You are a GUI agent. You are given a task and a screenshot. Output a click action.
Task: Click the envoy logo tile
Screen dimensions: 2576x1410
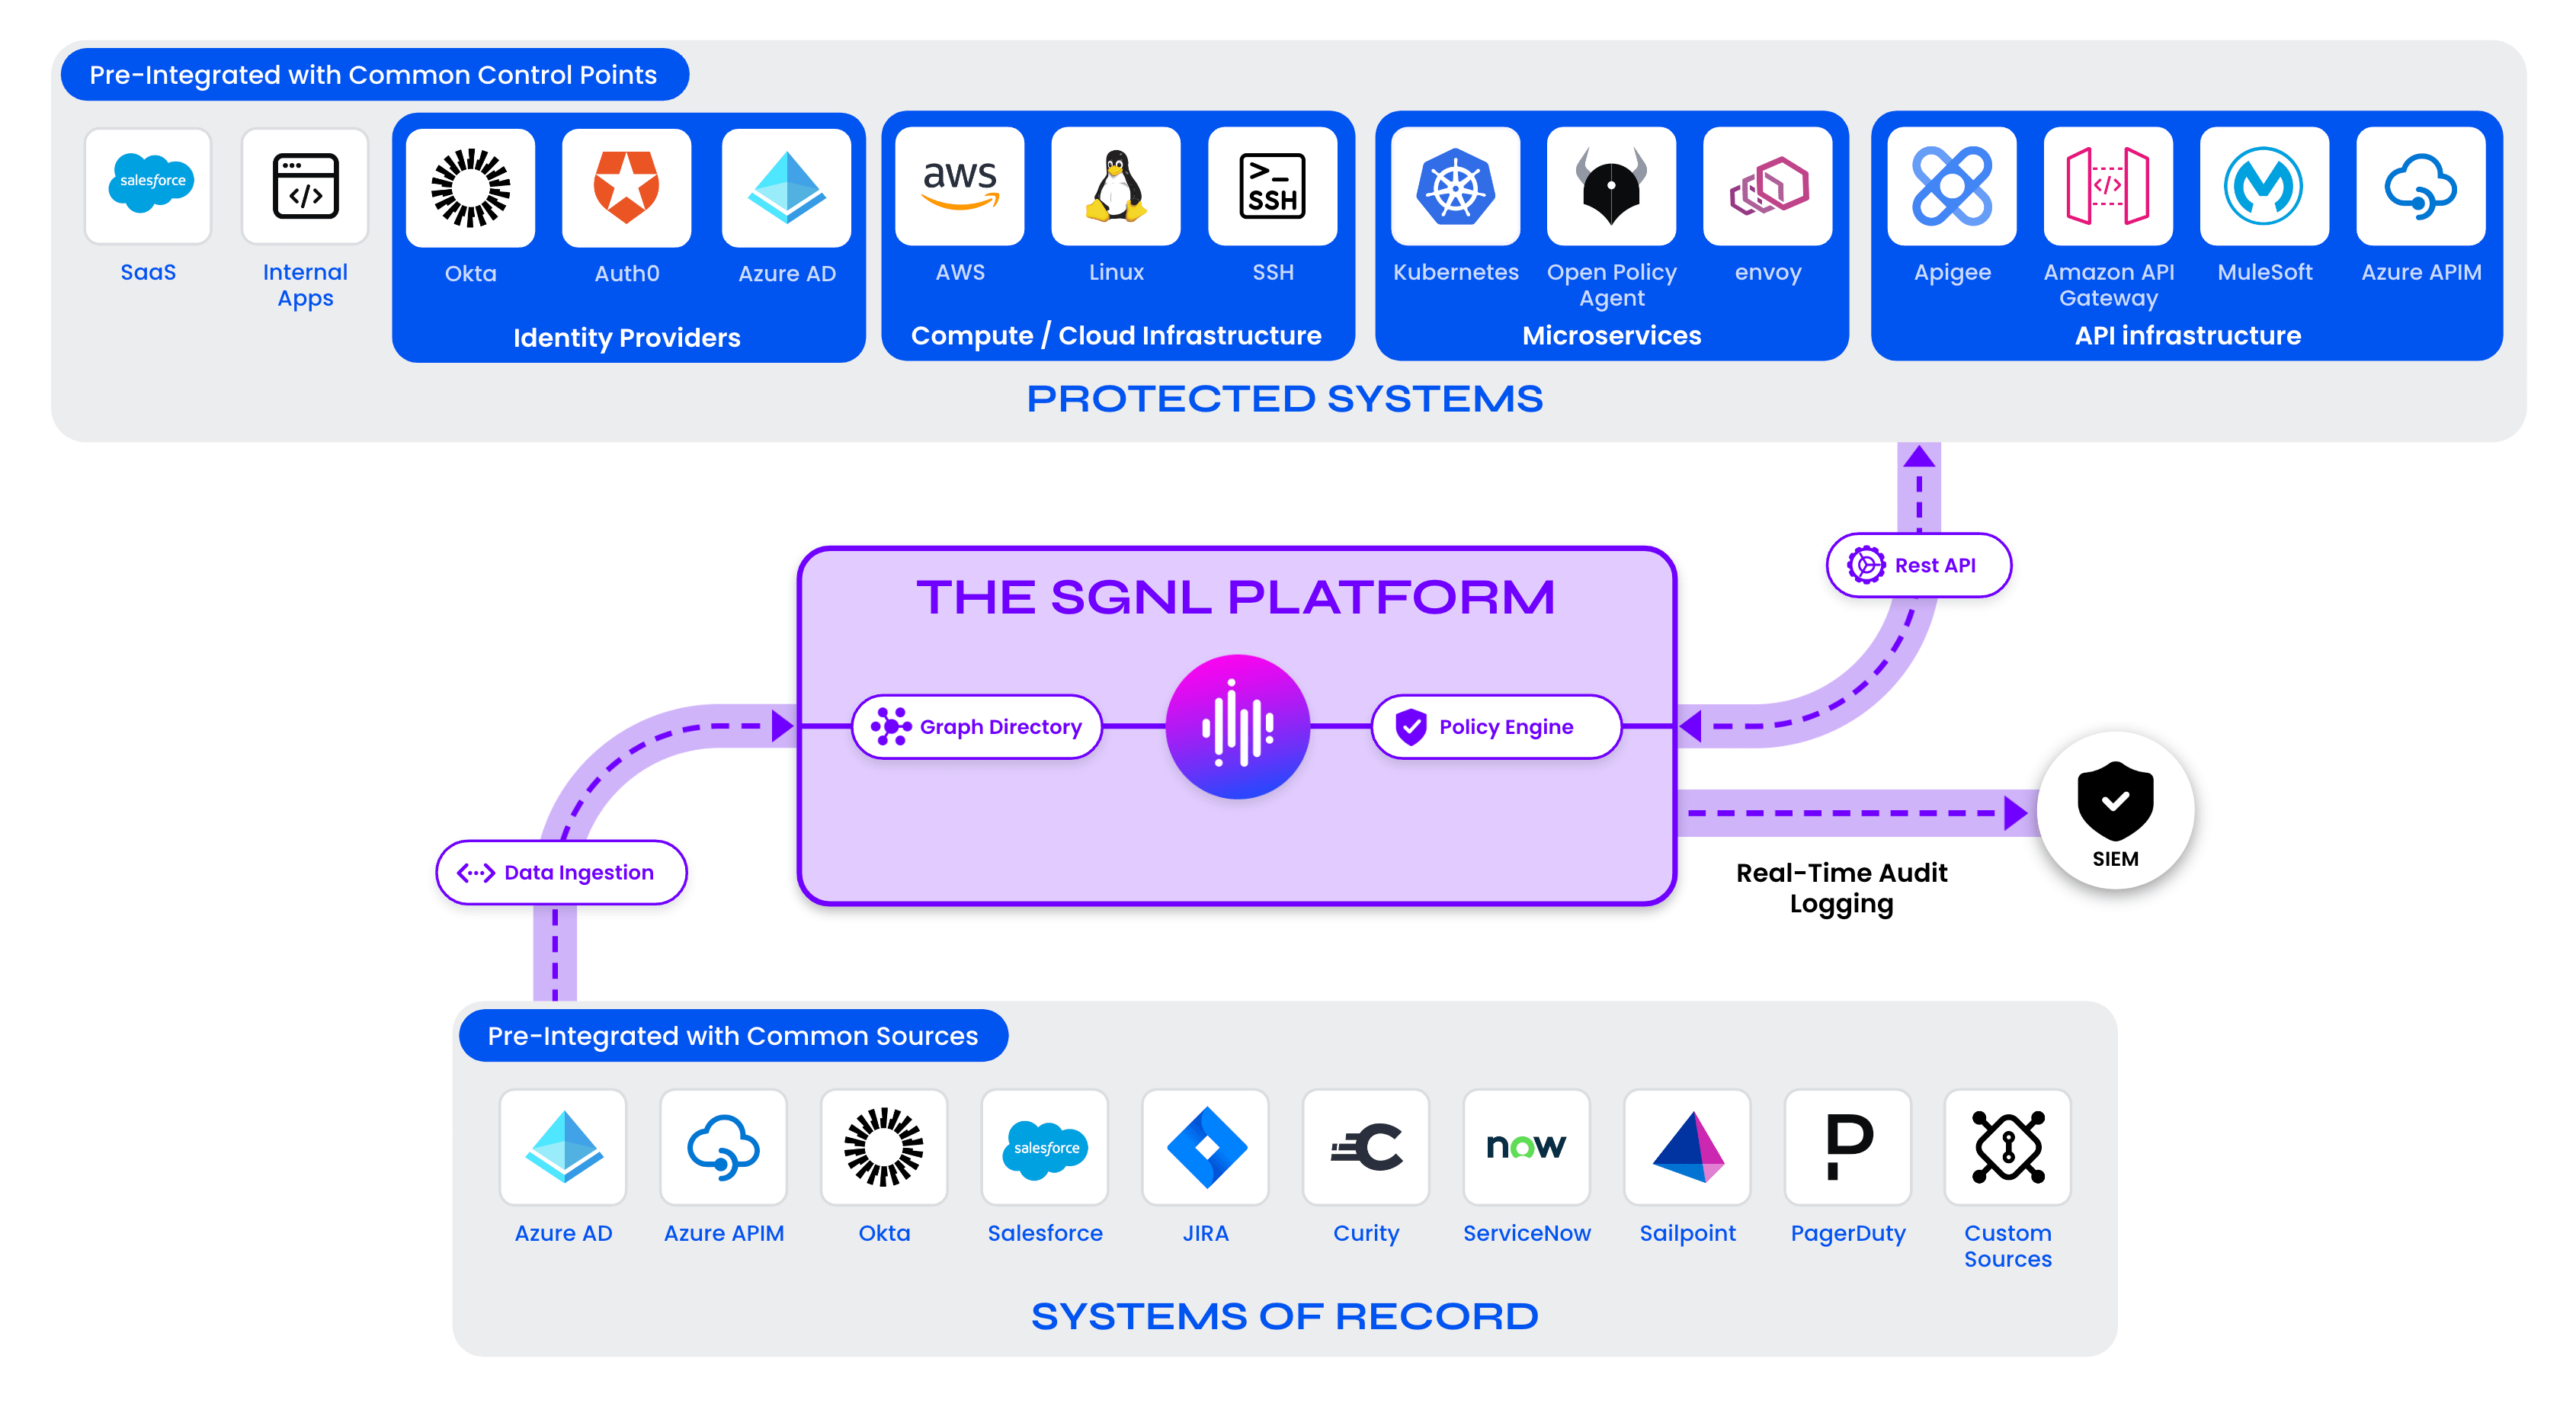tap(1767, 187)
